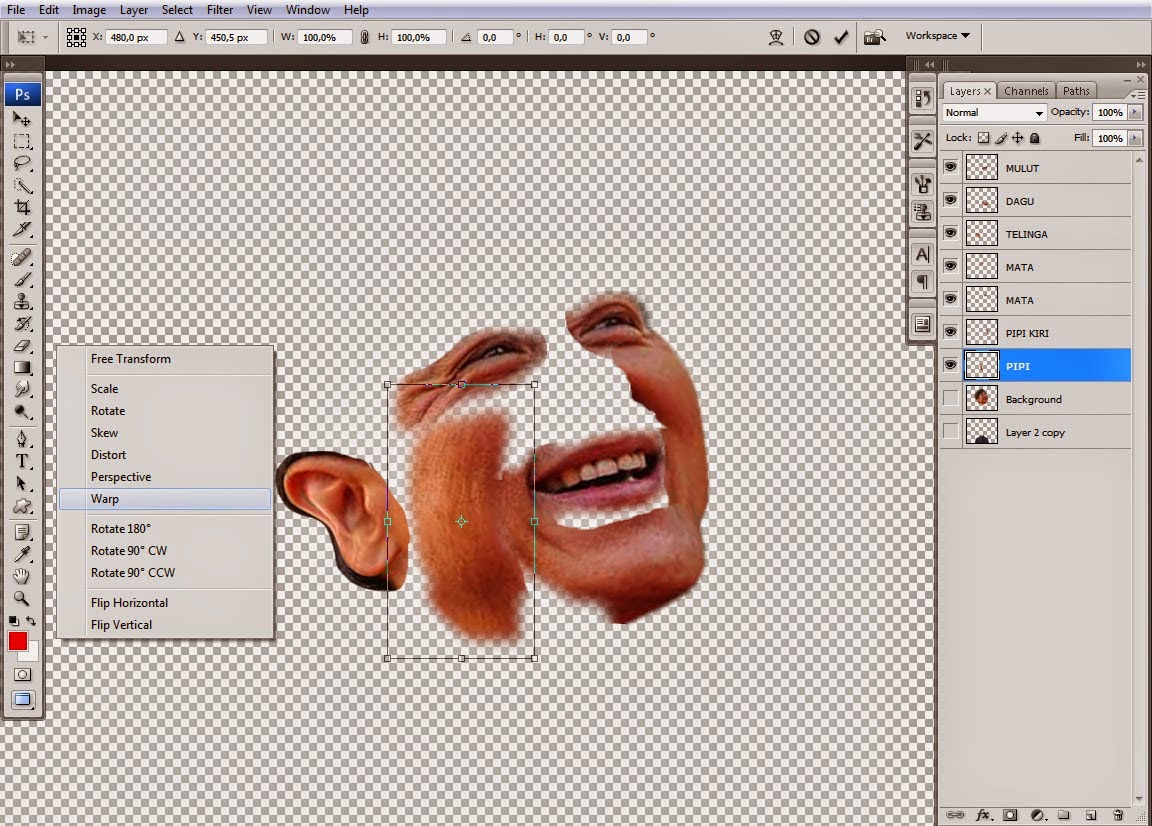Open the Filter menu

point(220,10)
